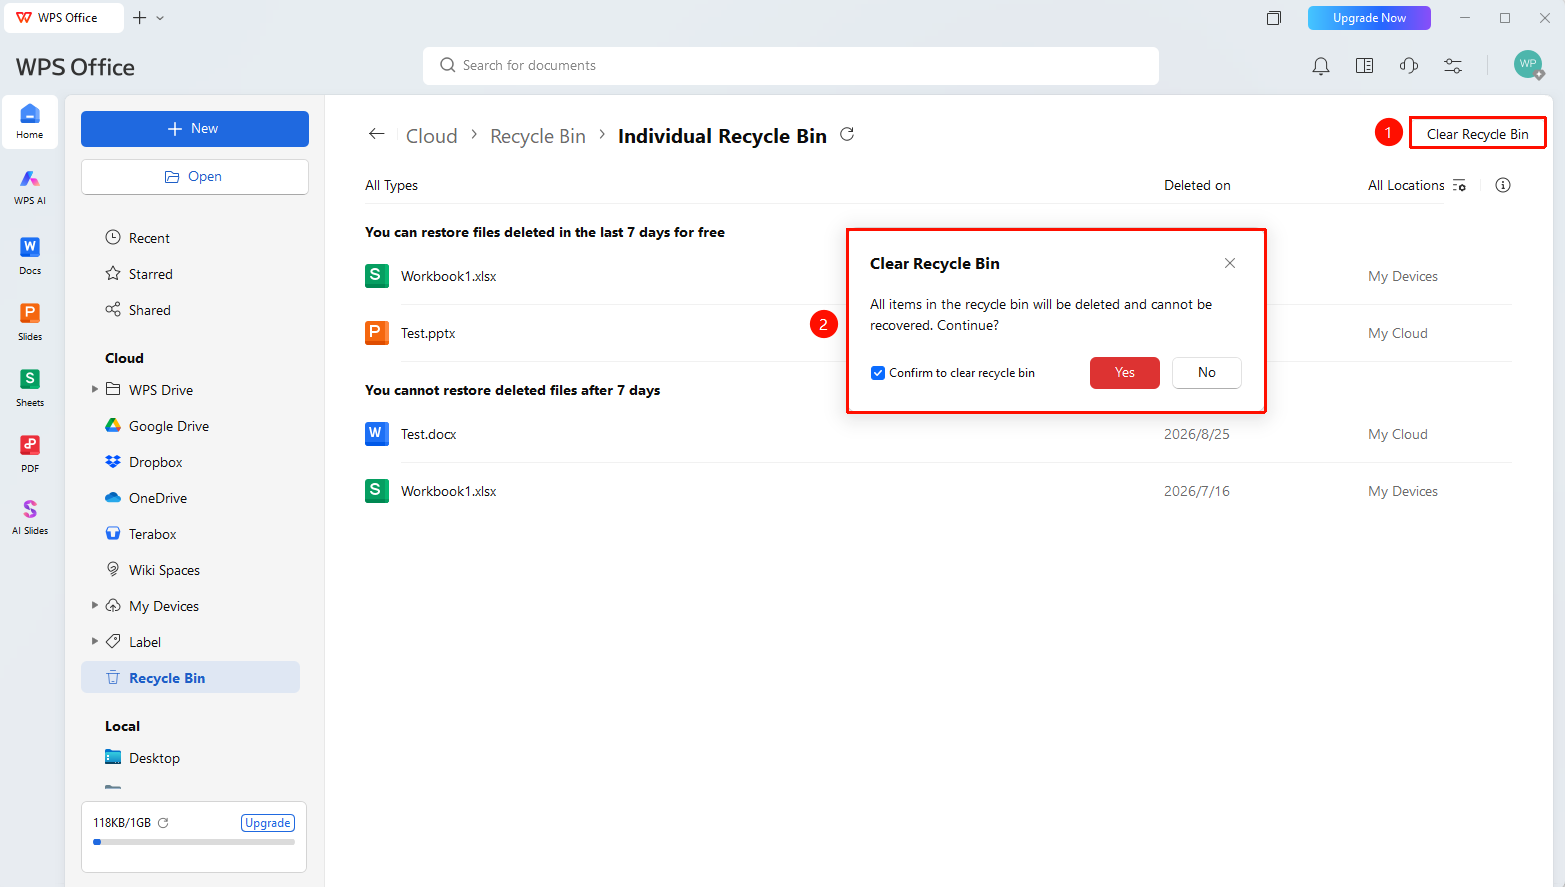Open the Sheets app in the sidebar
1565x887 pixels.
pos(30,388)
